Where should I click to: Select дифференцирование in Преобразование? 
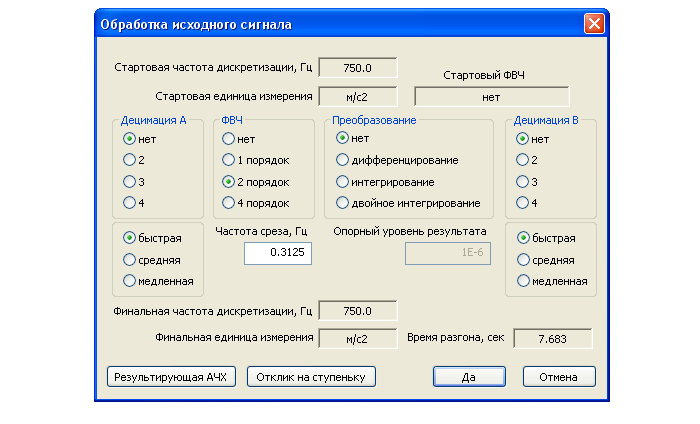coord(343,160)
